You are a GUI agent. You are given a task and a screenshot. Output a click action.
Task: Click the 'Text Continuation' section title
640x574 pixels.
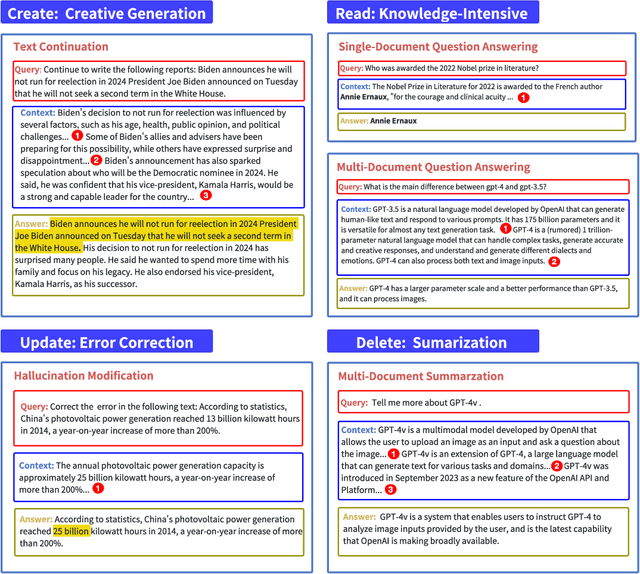coord(61,46)
